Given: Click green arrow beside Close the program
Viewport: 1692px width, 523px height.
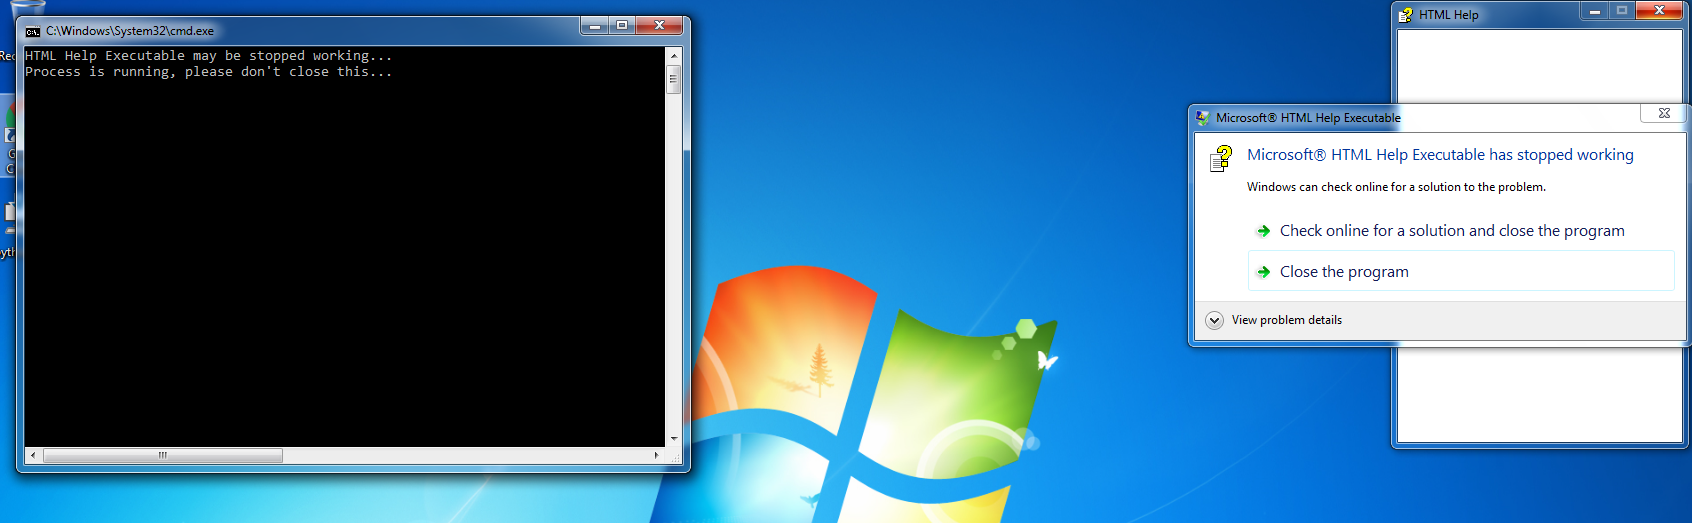Looking at the screenshot, I should click(1263, 272).
